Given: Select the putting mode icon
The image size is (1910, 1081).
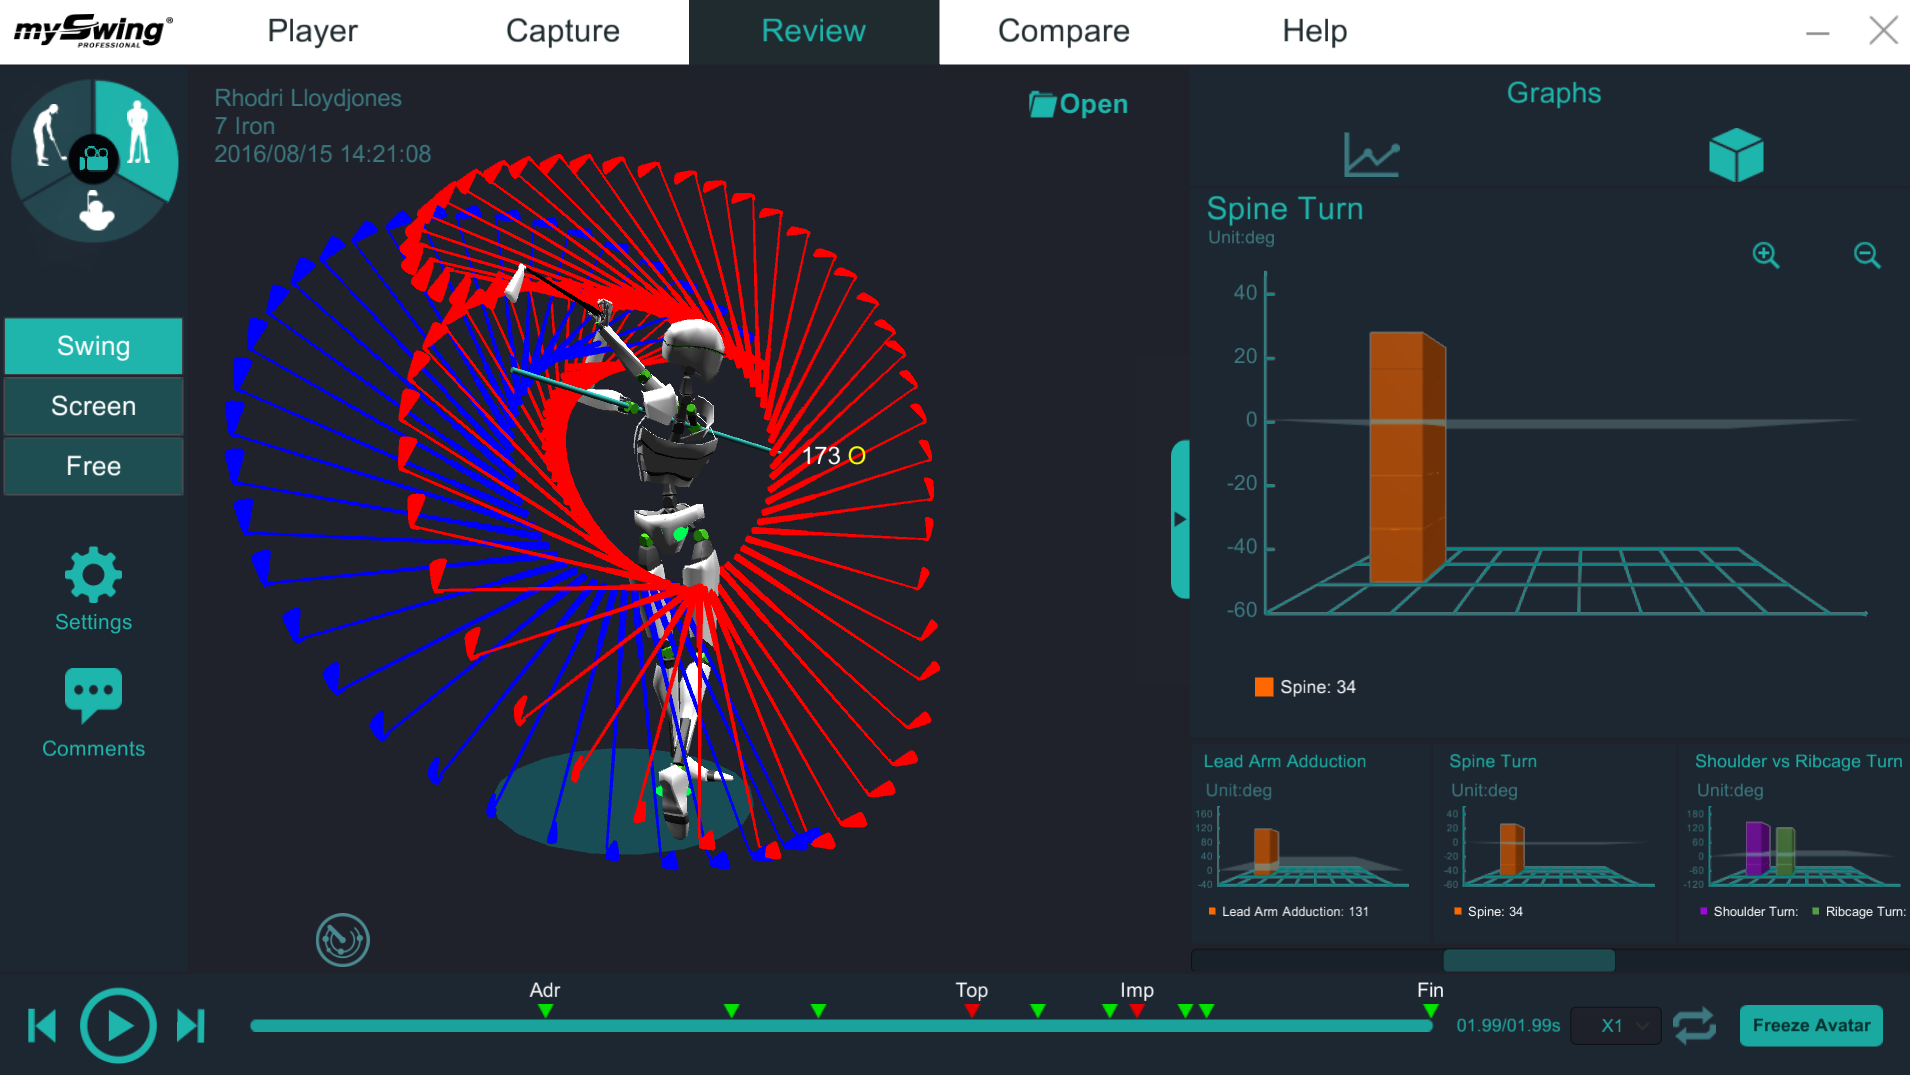Looking at the screenshot, I should click(96, 209).
